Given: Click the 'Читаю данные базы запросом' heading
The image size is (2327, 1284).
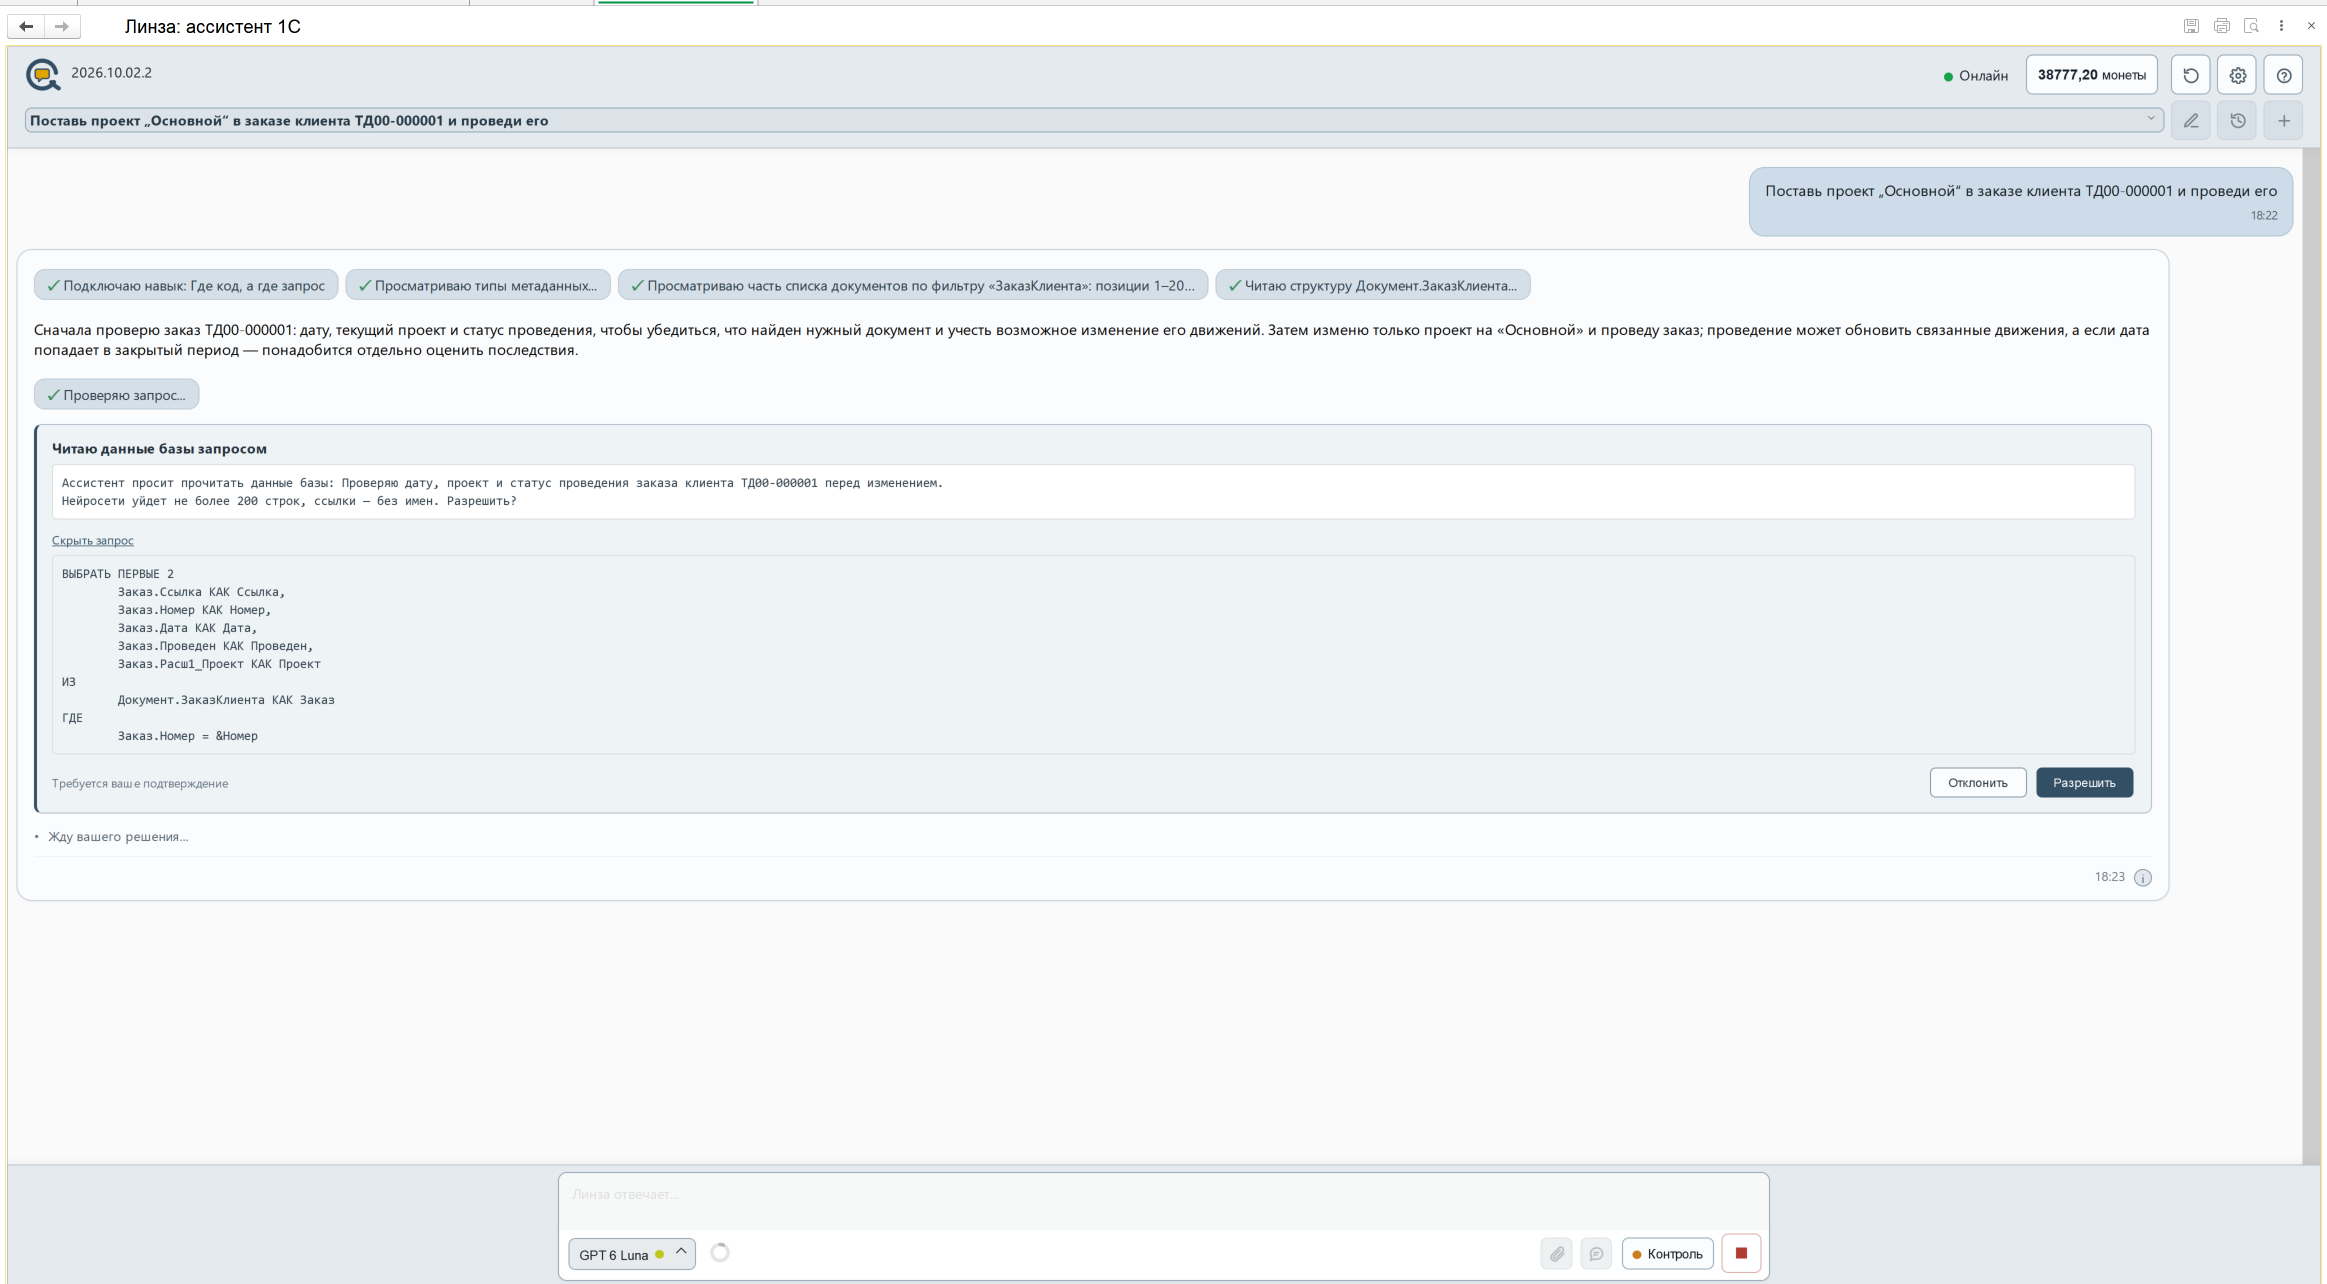Looking at the screenshot, I should 159,449.
